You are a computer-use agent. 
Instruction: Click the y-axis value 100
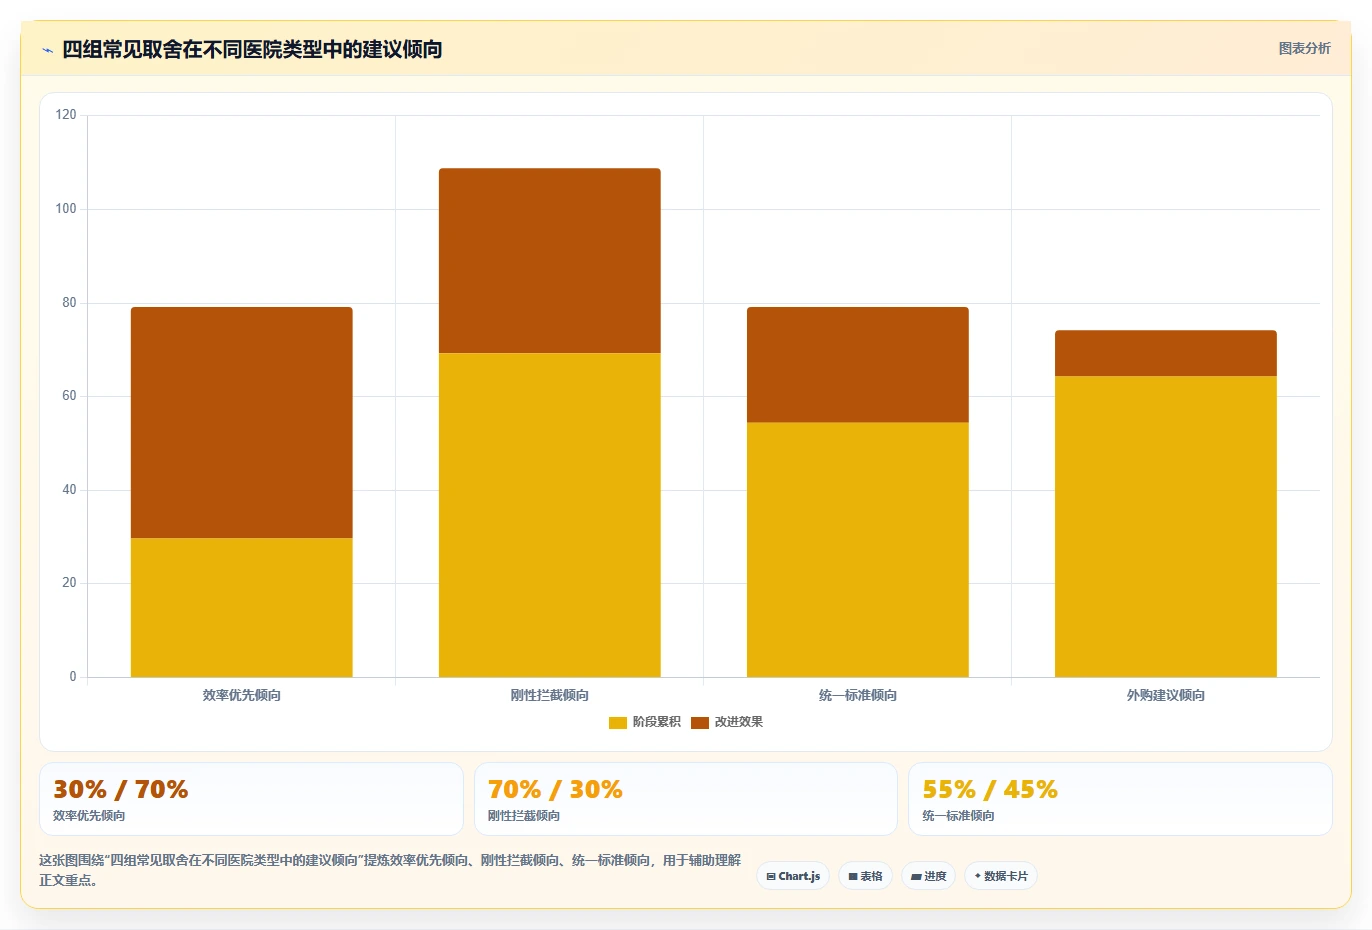[x=66, y=209]
